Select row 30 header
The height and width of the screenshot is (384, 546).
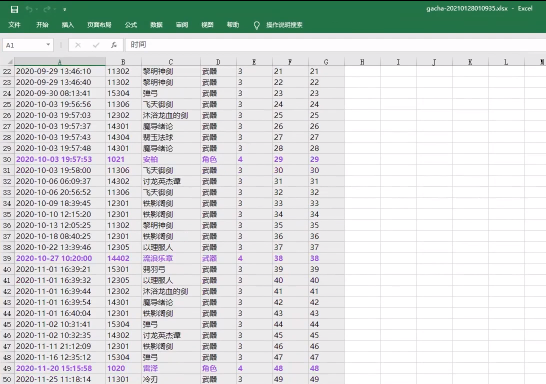[7, 159]
